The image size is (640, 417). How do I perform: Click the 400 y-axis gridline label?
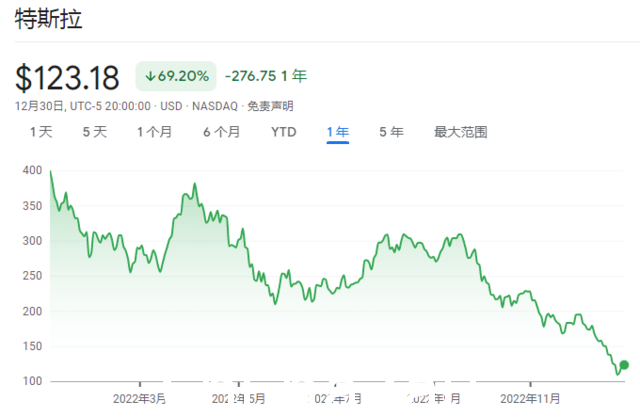pyautogui.click(x=32, y=170)
